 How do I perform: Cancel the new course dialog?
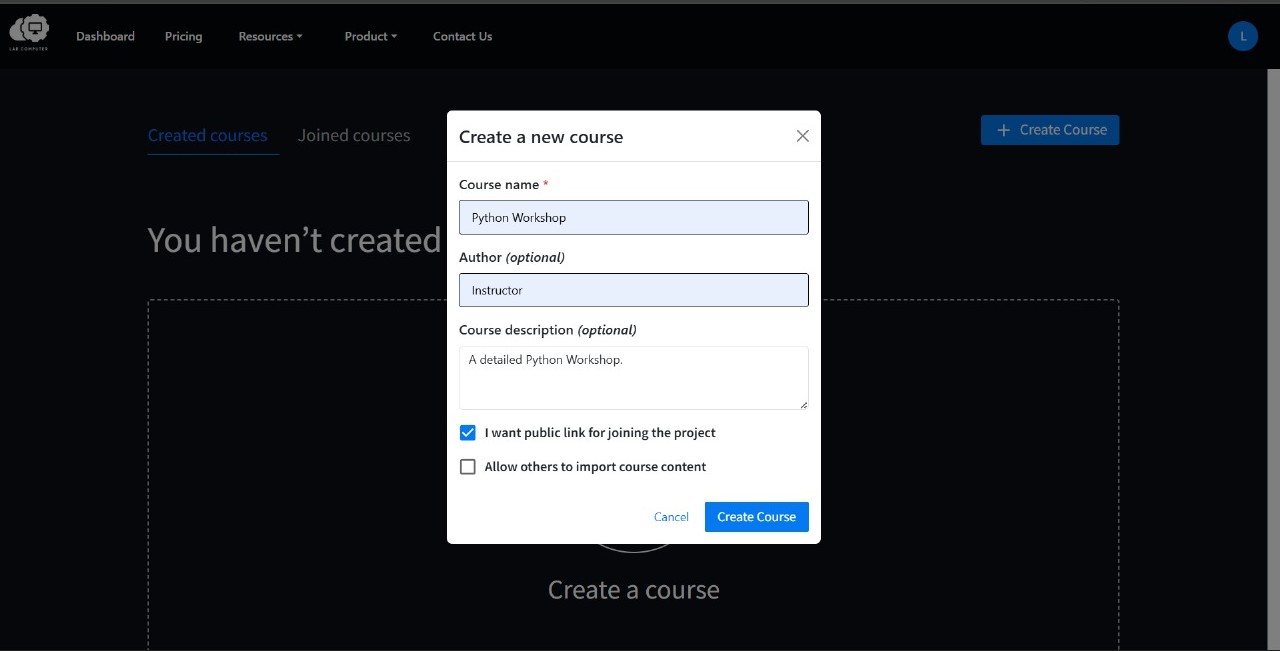click(671, 517)
